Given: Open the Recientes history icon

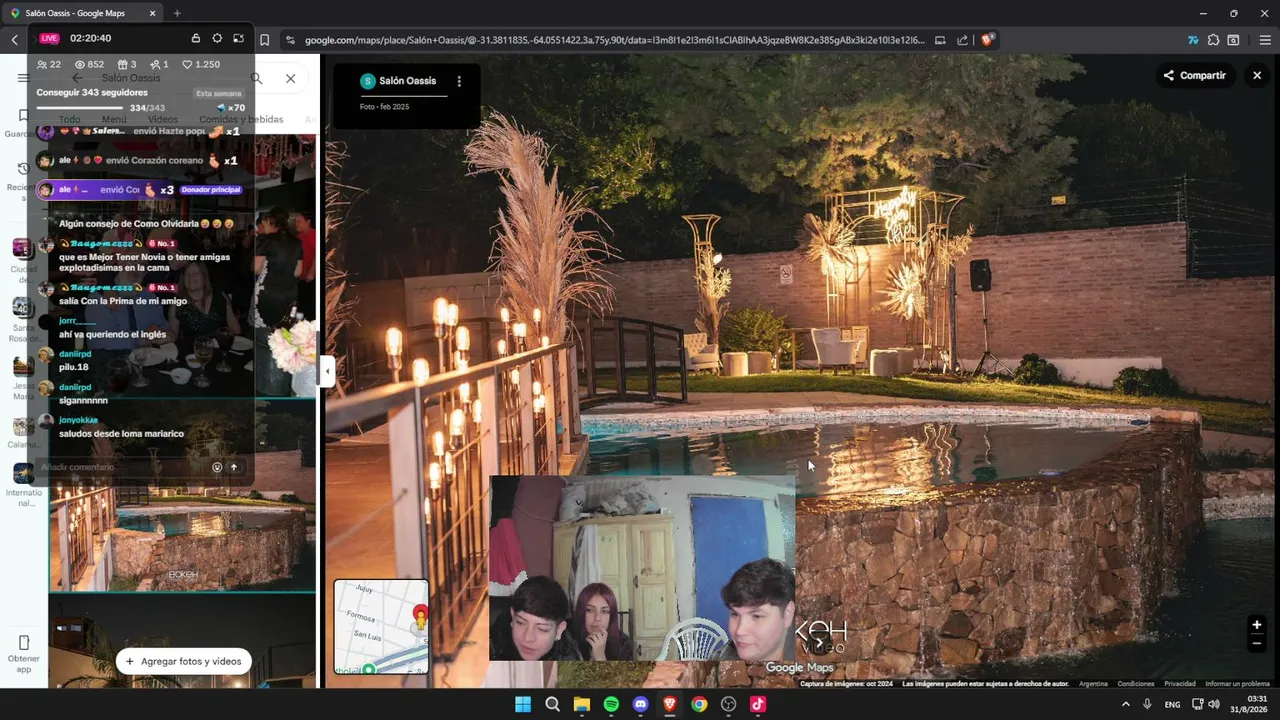Looking at the screenshot, I should 23,169.
